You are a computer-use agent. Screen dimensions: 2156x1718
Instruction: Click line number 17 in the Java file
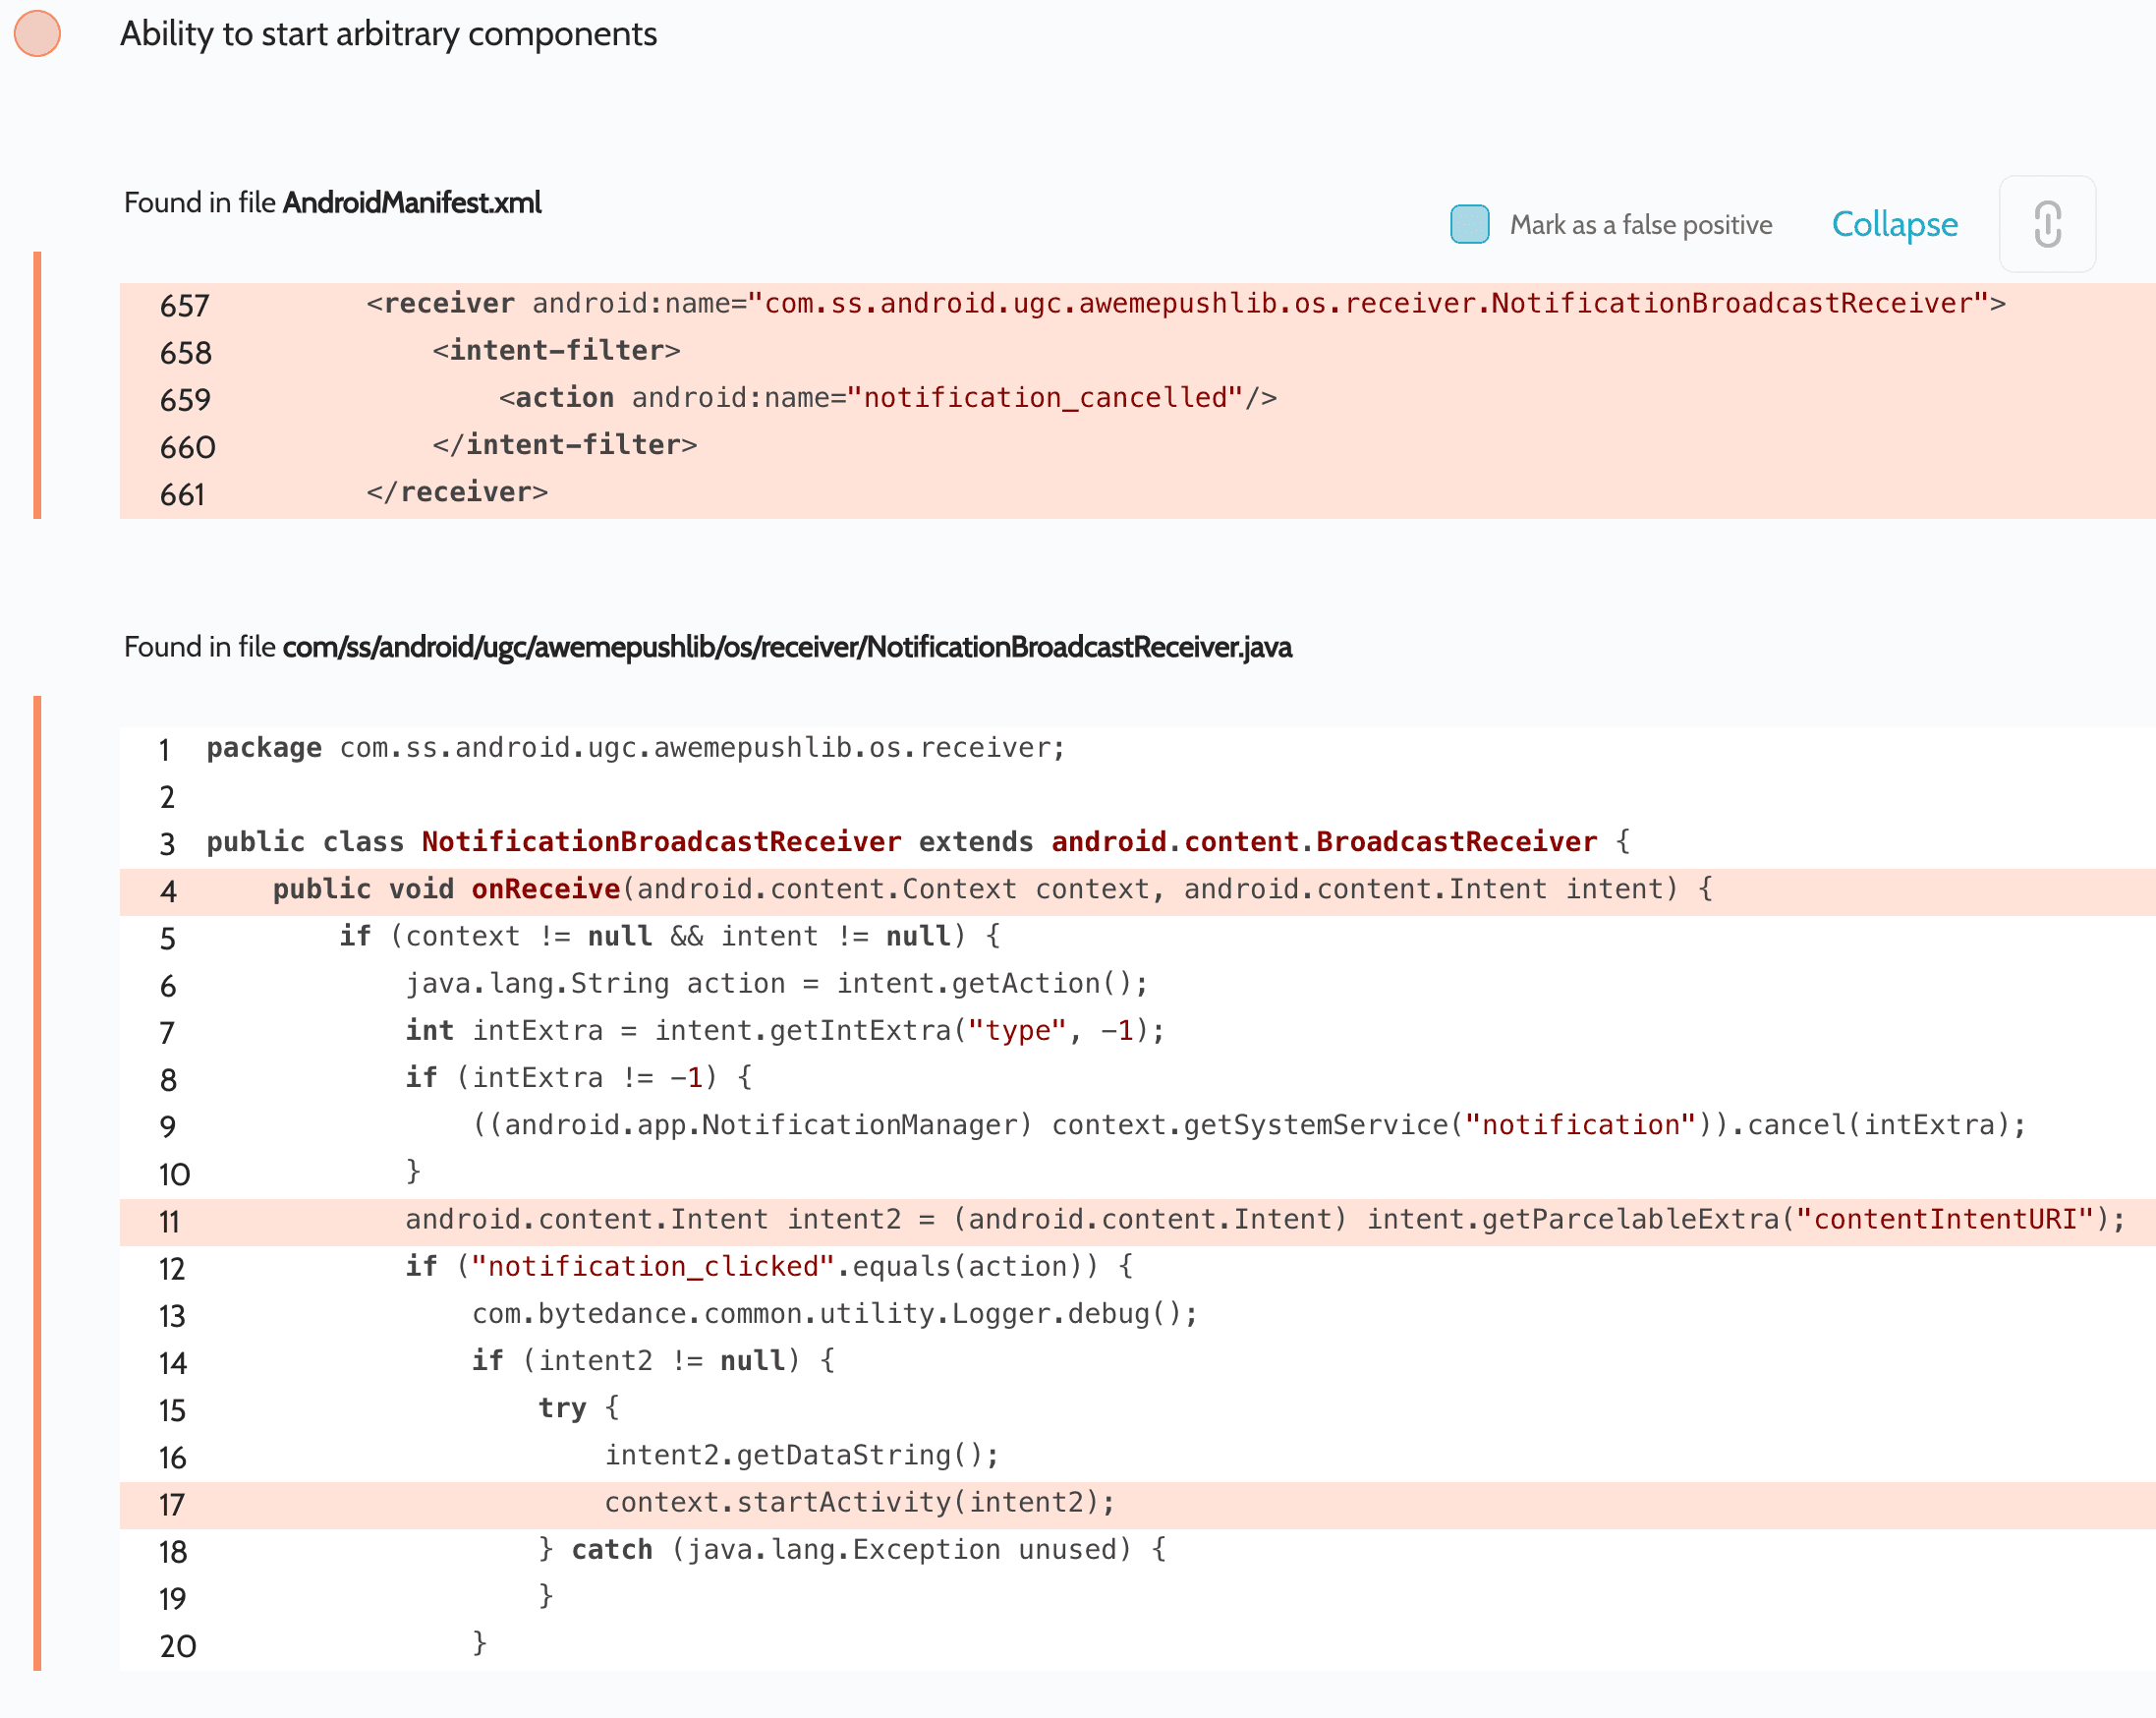(171, 1504)
